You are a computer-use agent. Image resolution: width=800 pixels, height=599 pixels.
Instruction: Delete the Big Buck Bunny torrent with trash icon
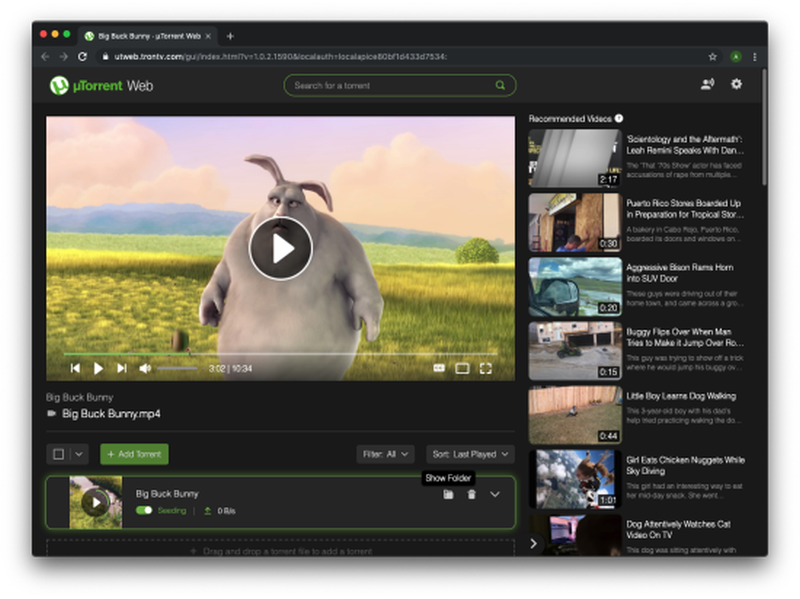471,494
